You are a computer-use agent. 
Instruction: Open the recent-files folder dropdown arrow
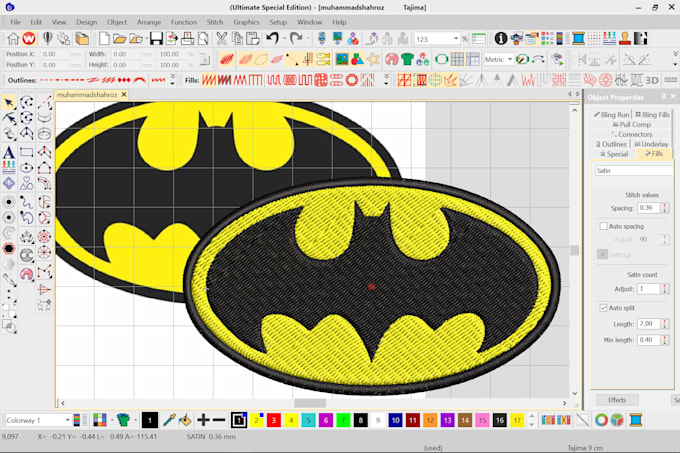pyautogui.click(x=146, y=39)
